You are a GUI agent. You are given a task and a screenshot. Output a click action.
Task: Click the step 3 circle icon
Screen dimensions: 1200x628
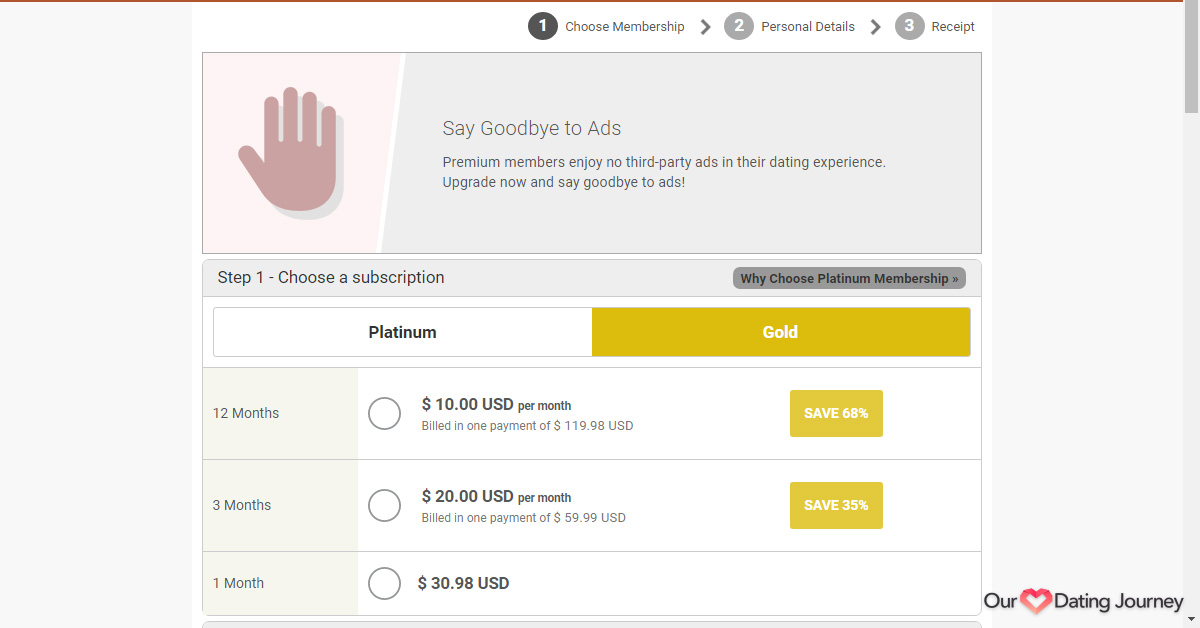[909, 26]
